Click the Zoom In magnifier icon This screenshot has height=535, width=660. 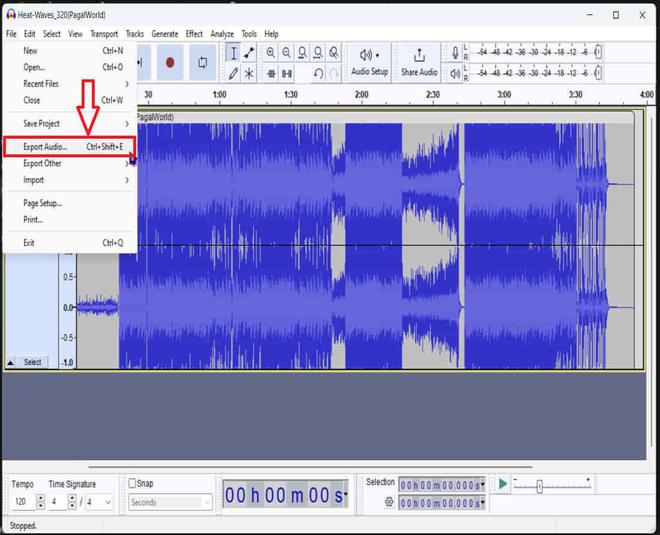271,53
